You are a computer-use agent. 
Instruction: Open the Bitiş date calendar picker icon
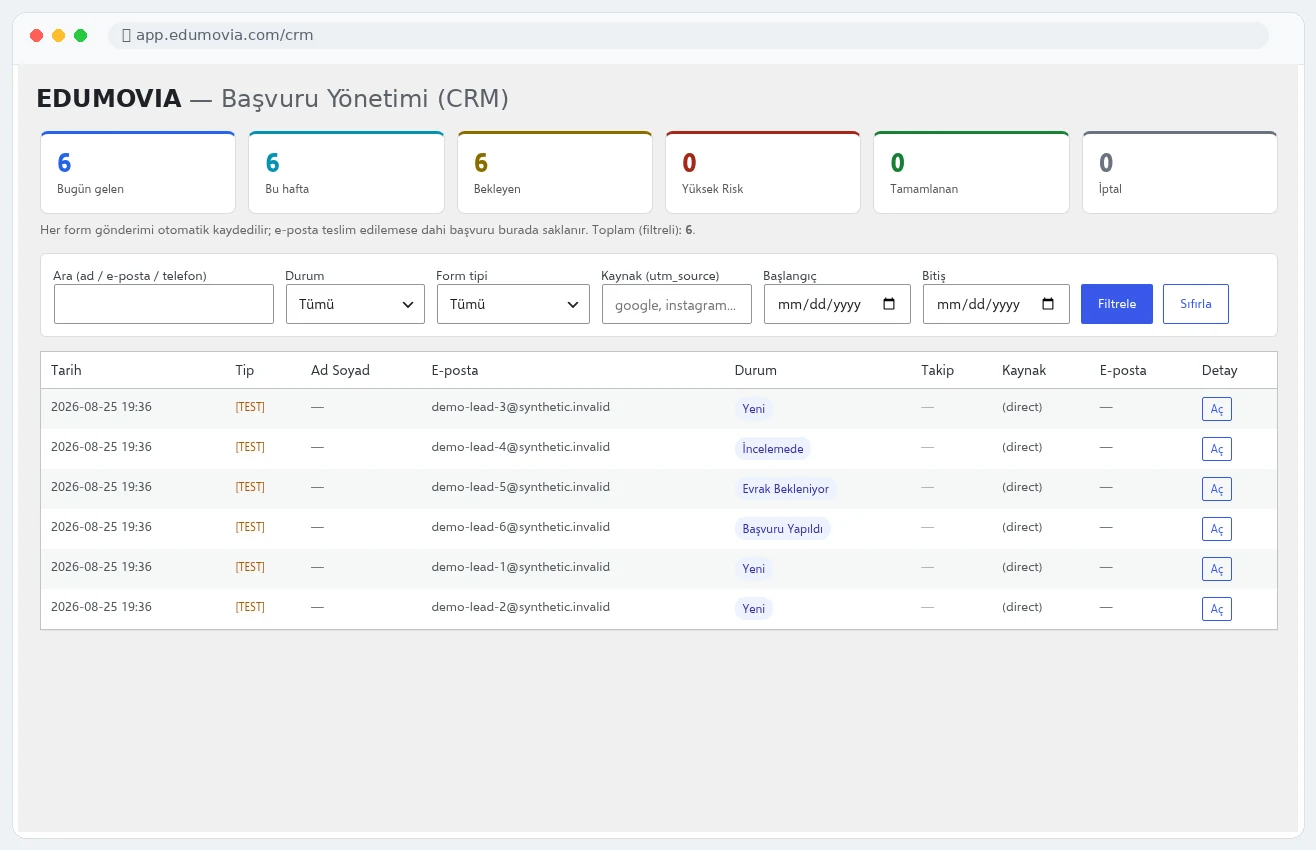[1048, 304]
